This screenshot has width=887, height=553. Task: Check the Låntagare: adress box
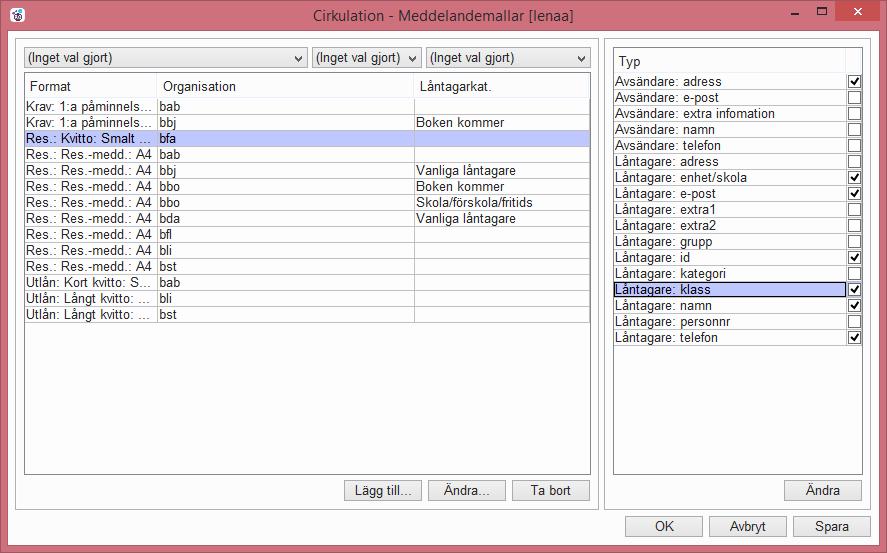[x=854, y=162]
